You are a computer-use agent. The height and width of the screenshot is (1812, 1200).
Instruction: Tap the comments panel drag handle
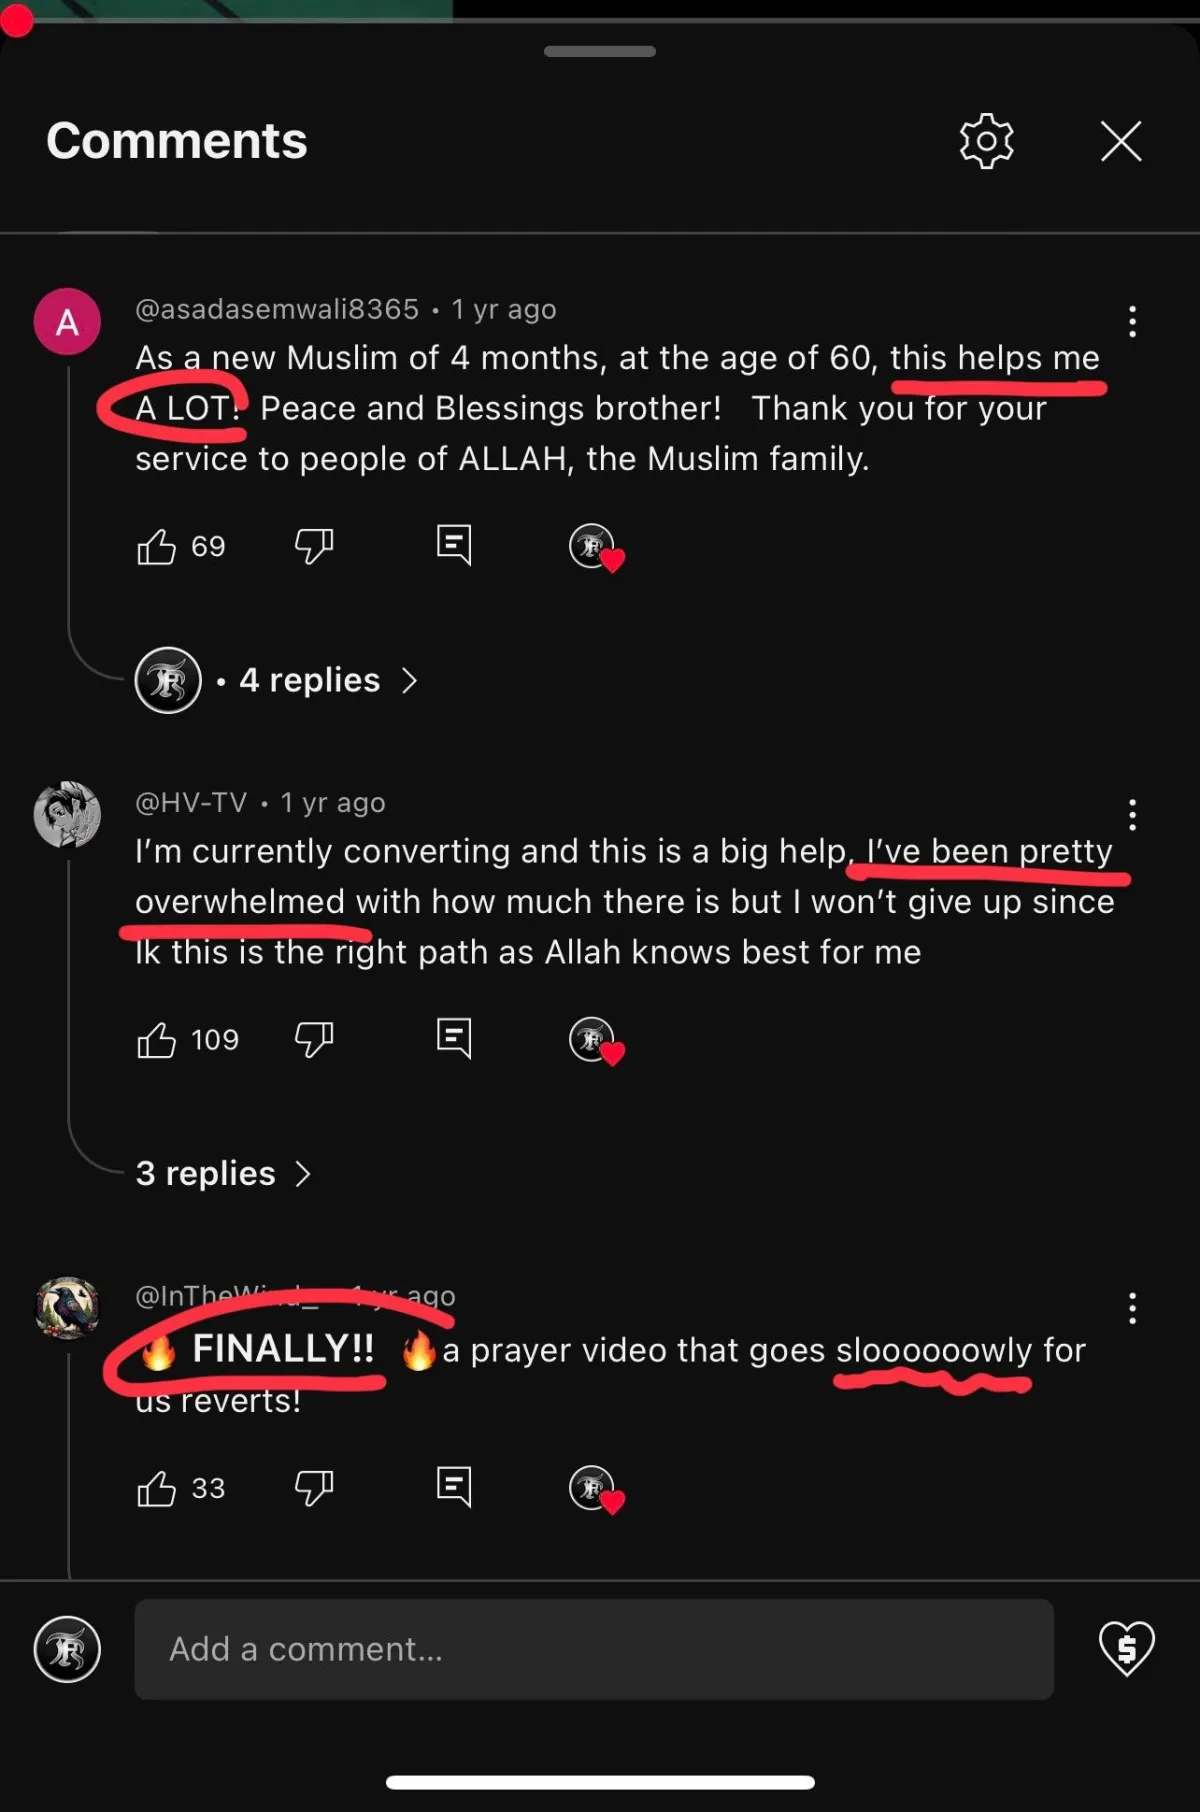coord(600,51)
